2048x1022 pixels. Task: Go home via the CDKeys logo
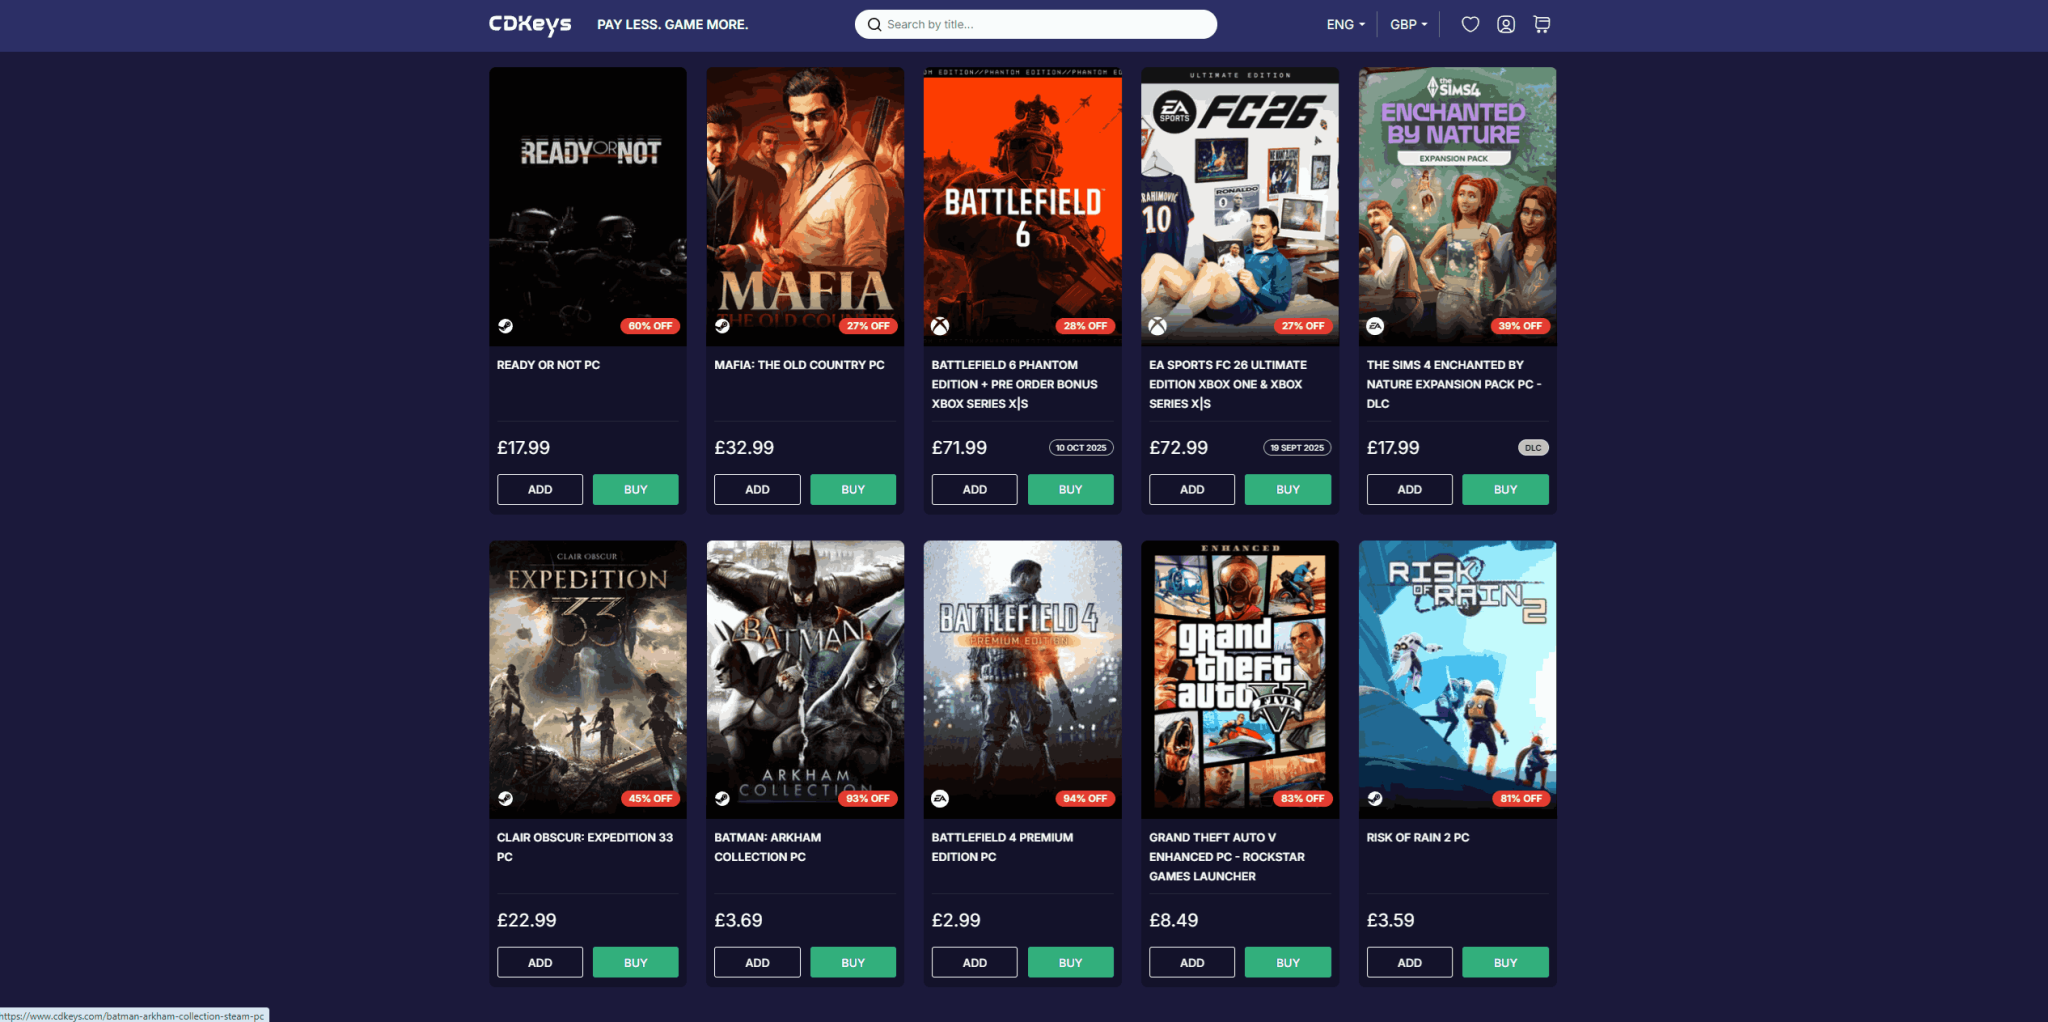529,23
